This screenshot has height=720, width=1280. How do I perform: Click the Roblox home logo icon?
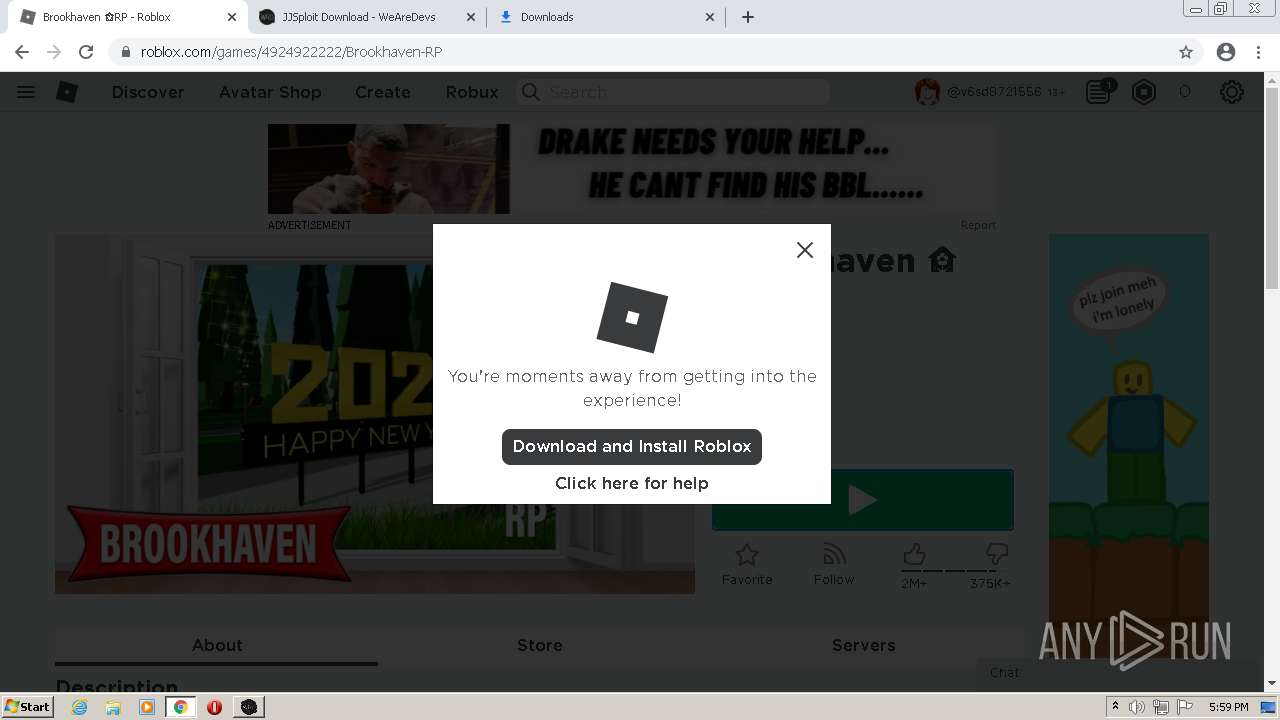pyautogui.click(x=67, y=92)
